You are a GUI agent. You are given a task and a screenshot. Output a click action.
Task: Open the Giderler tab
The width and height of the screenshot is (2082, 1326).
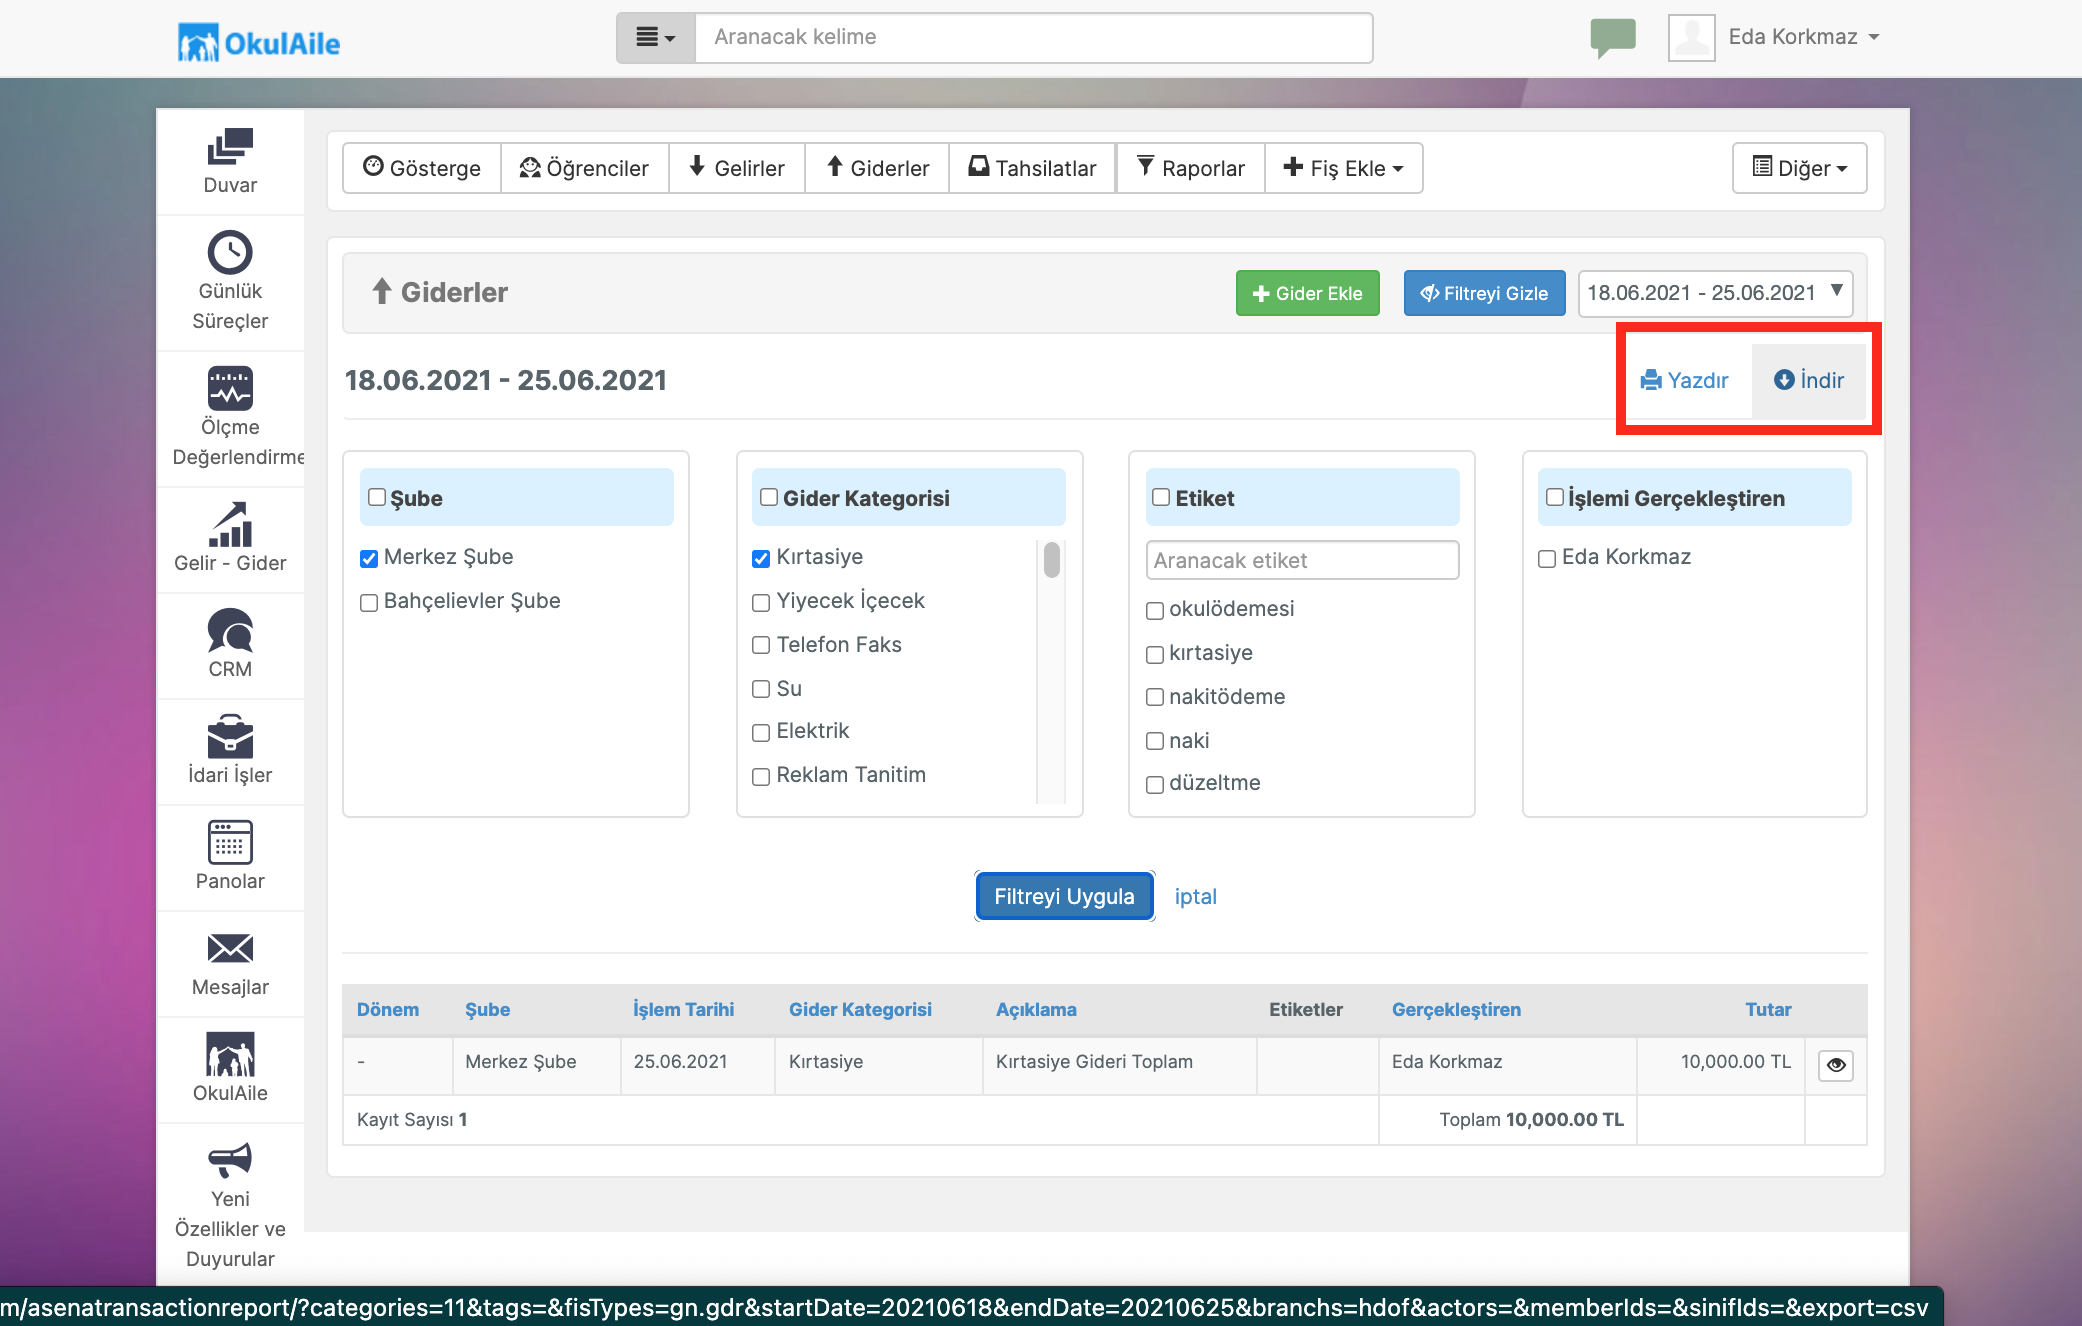pyautogui.click(x=877, y=168)
